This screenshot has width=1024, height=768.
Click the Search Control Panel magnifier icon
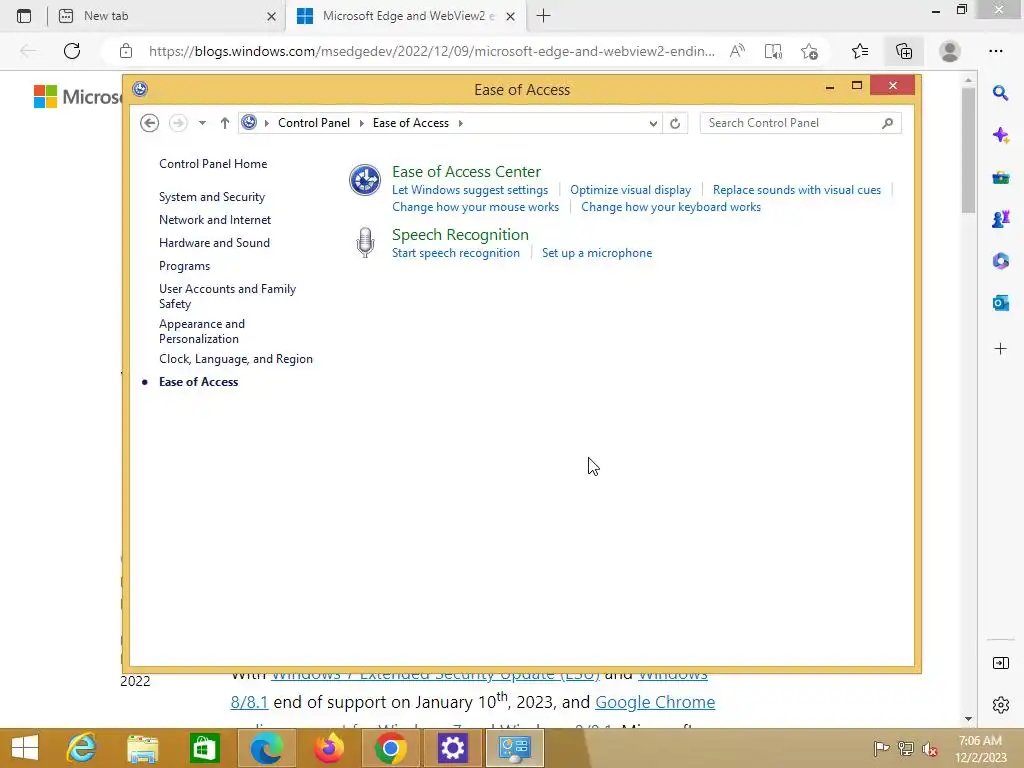[887, 123]
